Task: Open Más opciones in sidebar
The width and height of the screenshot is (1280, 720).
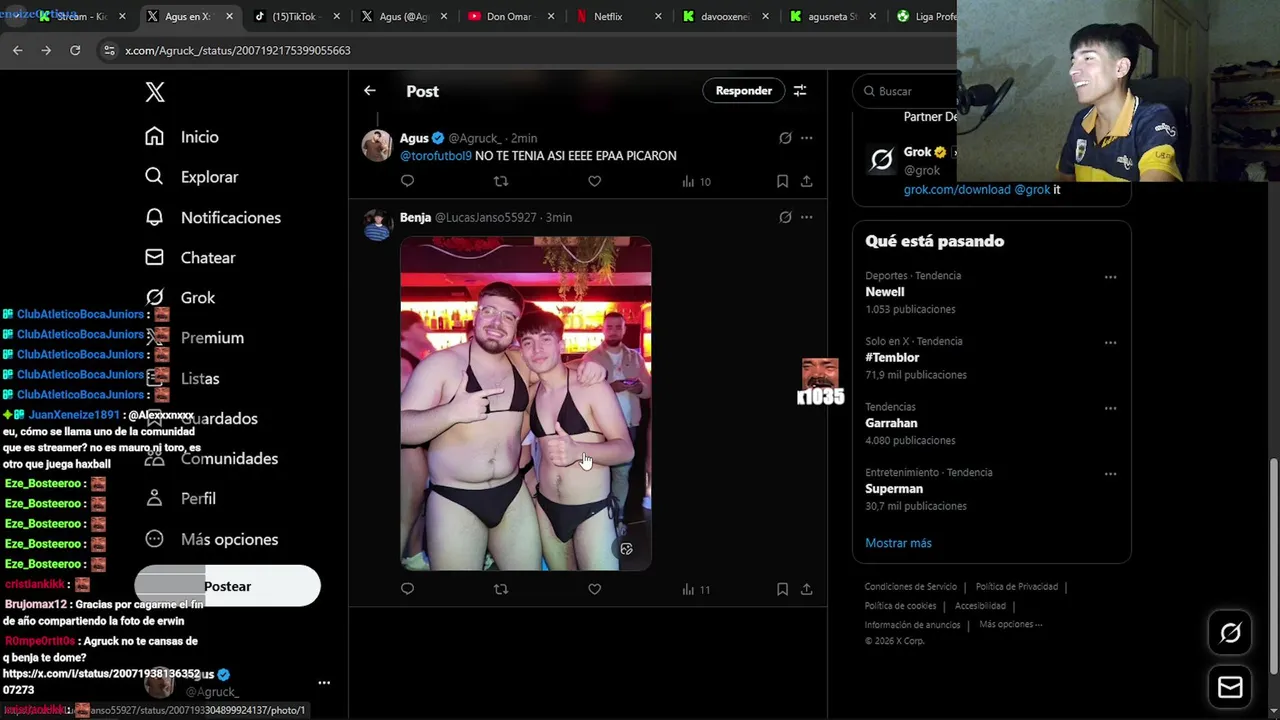Action: 211,539
